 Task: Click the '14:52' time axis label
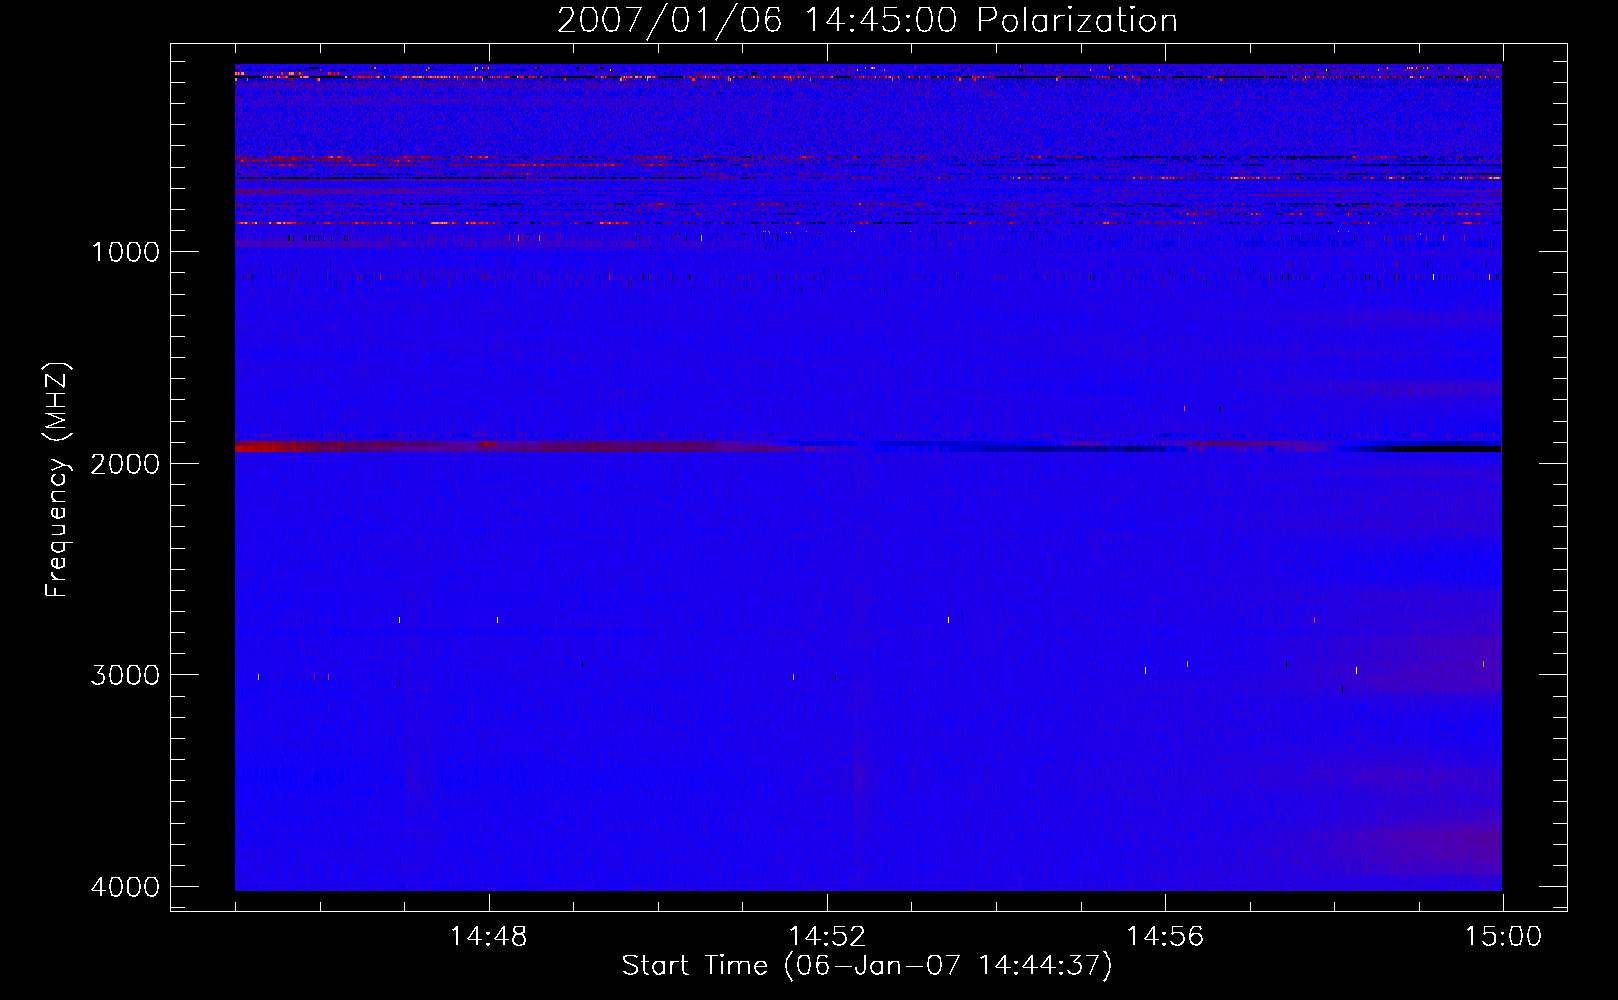point(827,937)
